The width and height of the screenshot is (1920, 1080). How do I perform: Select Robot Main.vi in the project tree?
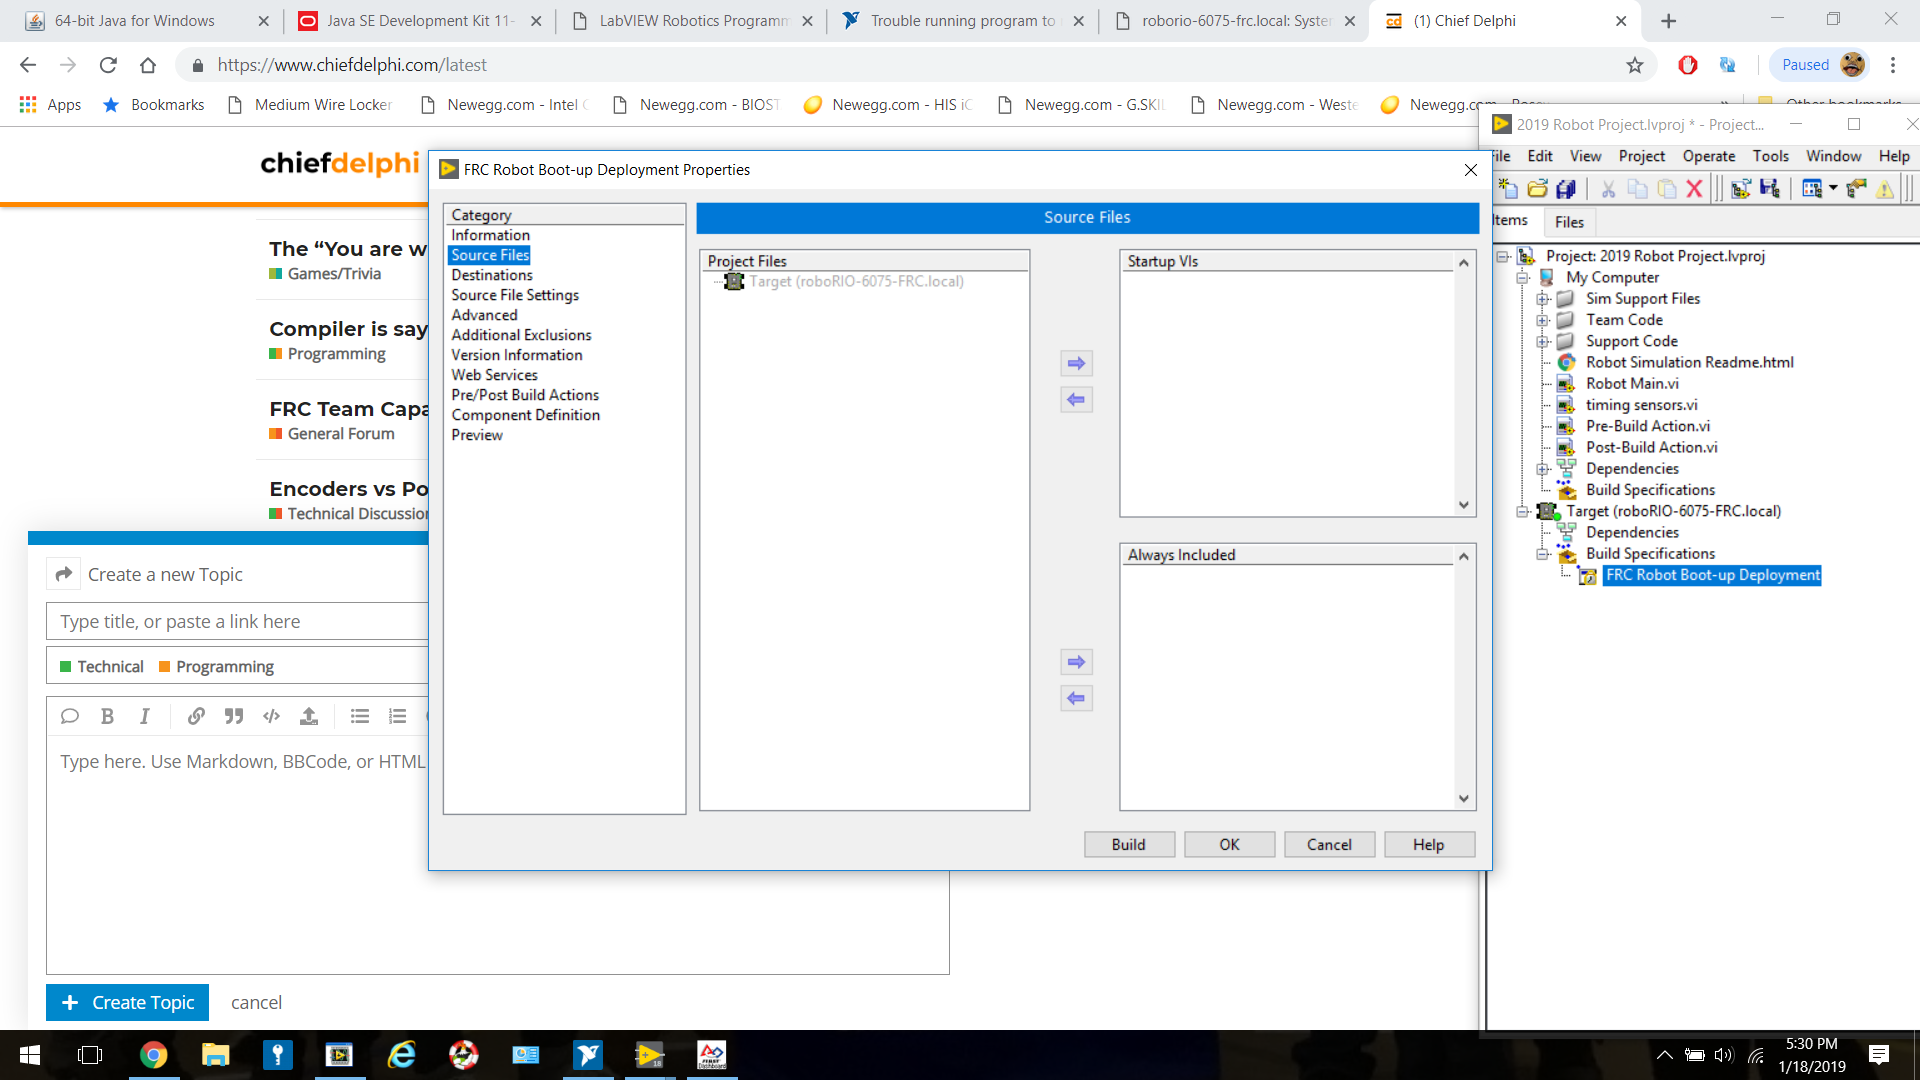(x=1632, y=384)
